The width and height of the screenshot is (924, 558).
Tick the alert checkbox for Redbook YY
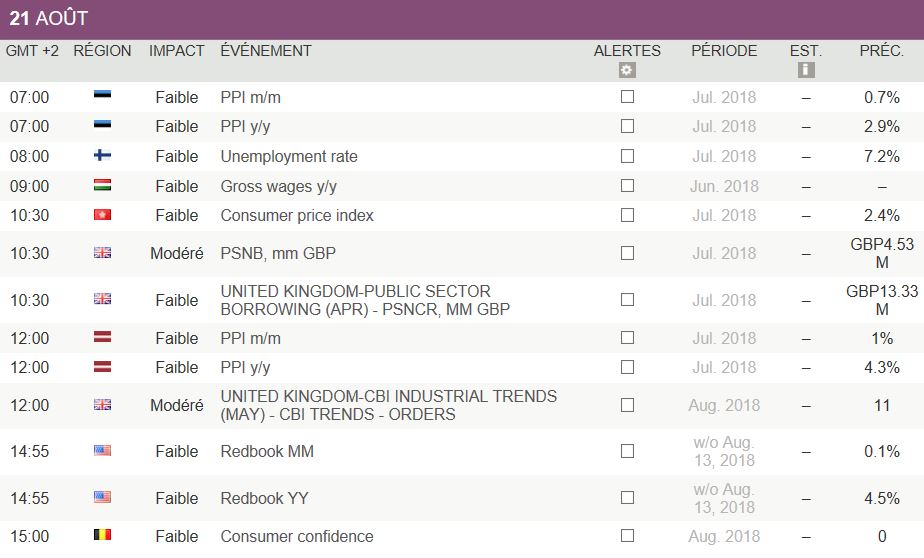pyautogui.click(x=627, y=498)
